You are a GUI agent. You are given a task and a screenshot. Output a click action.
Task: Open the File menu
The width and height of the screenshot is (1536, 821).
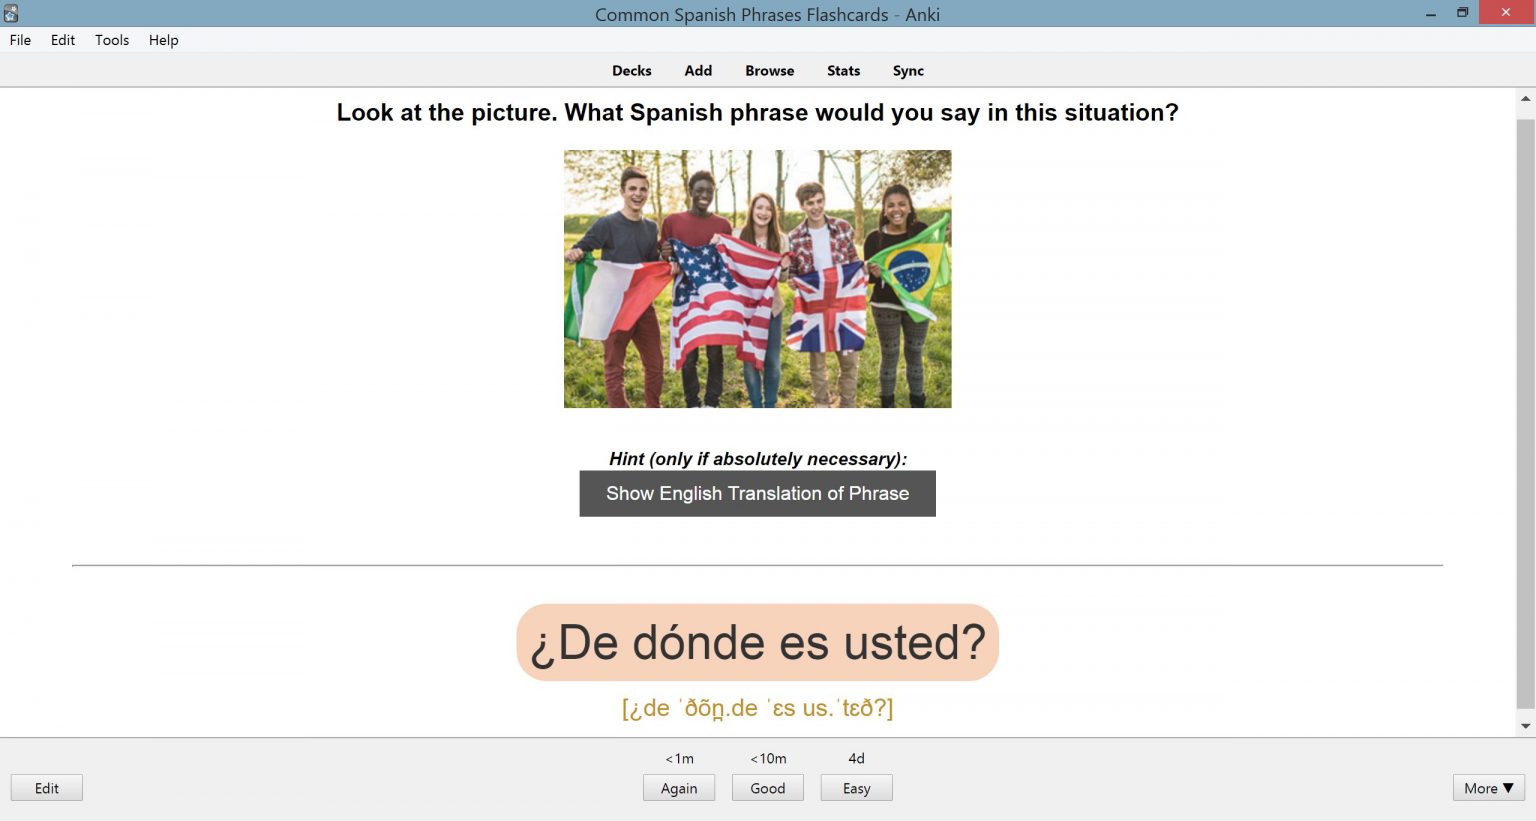[x=19, y=40]
